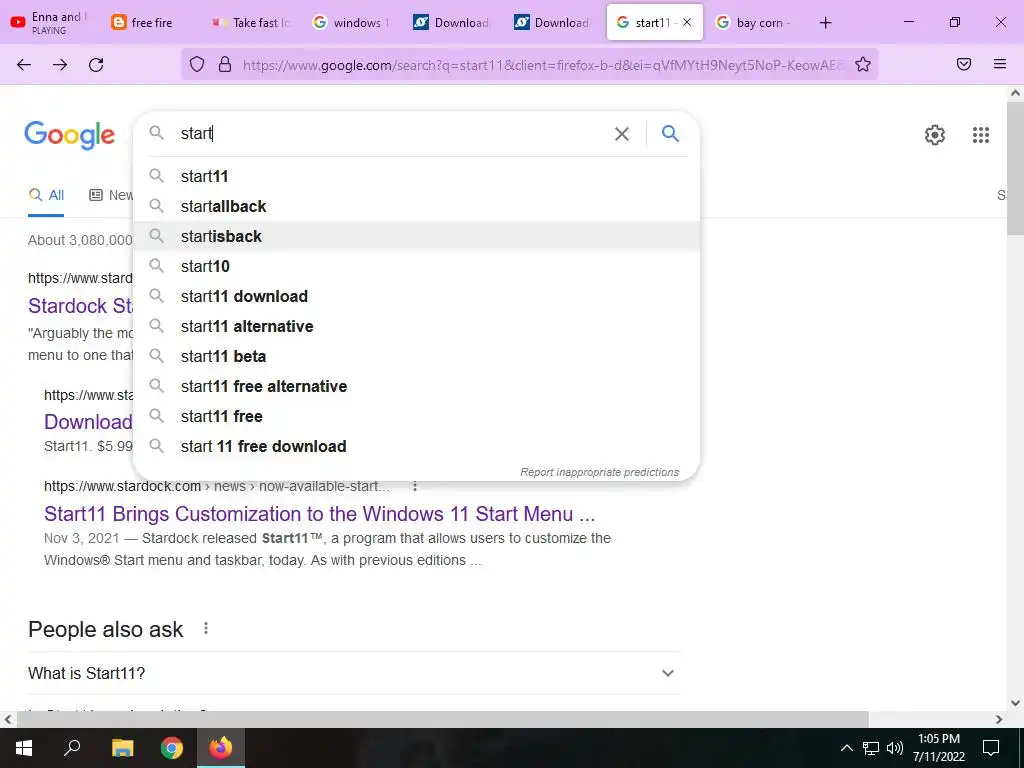This screenshot has height=768, width=1024.
Task: Open result options for stardock.com news result
Action: tap(415, 486)
